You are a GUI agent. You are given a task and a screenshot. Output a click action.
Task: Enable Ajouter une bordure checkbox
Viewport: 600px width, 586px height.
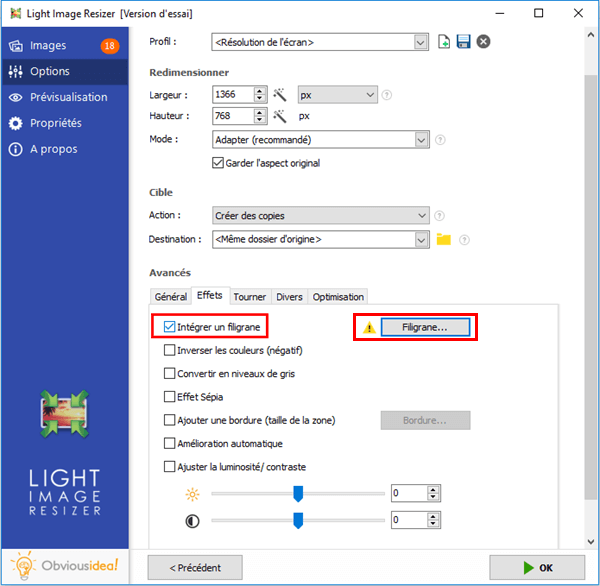tap(170, 420)
